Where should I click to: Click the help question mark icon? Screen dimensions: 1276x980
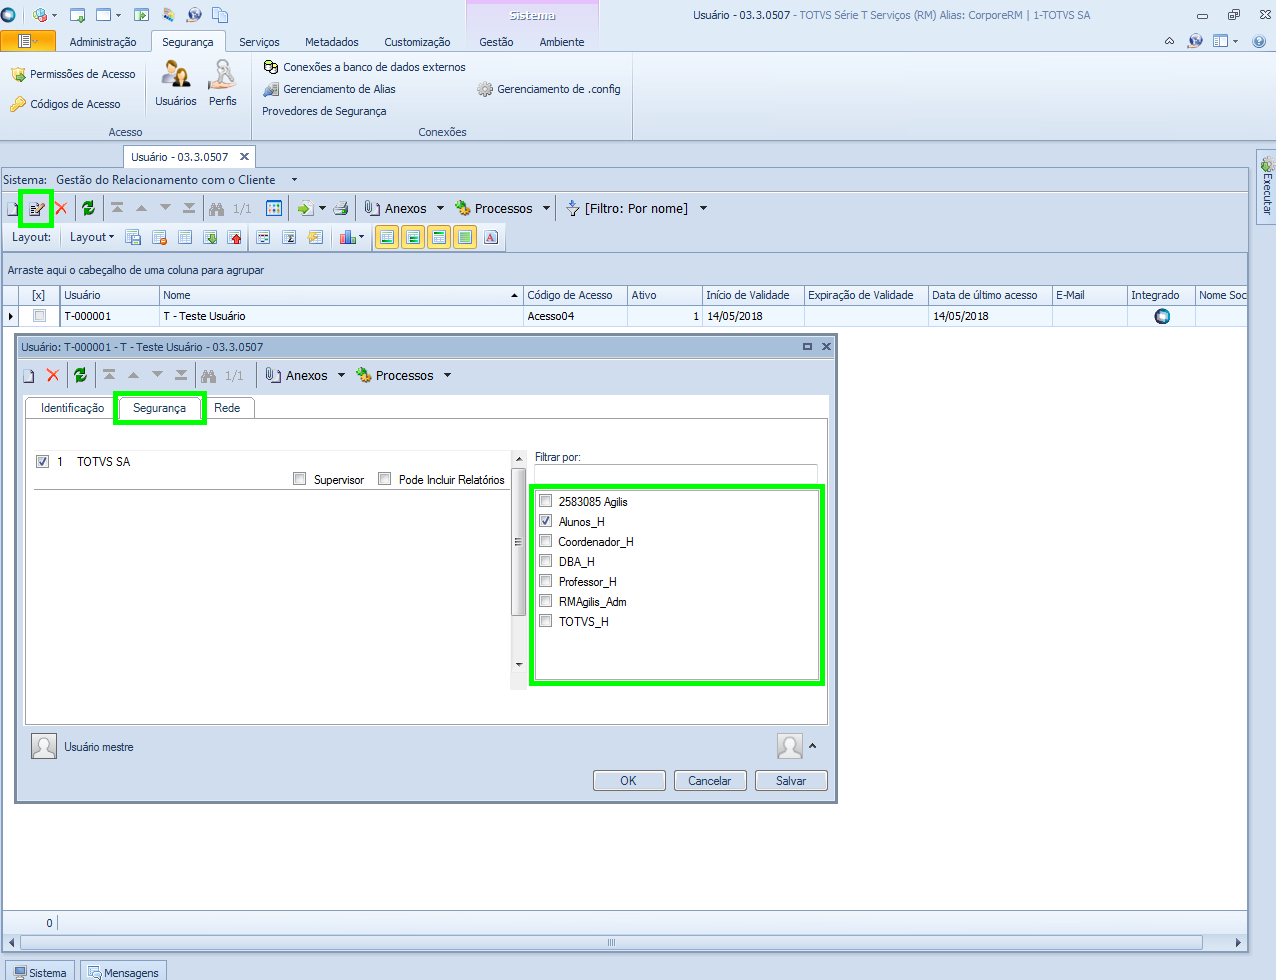[1259, 41]
